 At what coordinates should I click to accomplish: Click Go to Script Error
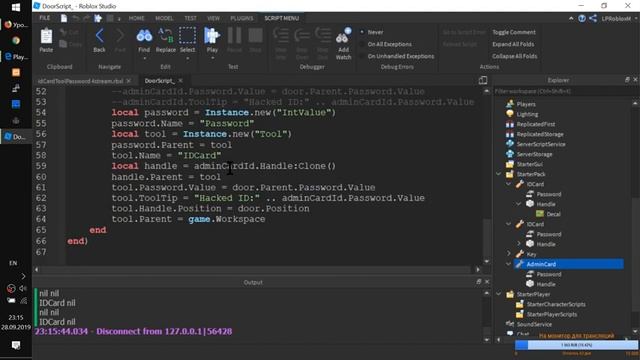coord(464,32)
